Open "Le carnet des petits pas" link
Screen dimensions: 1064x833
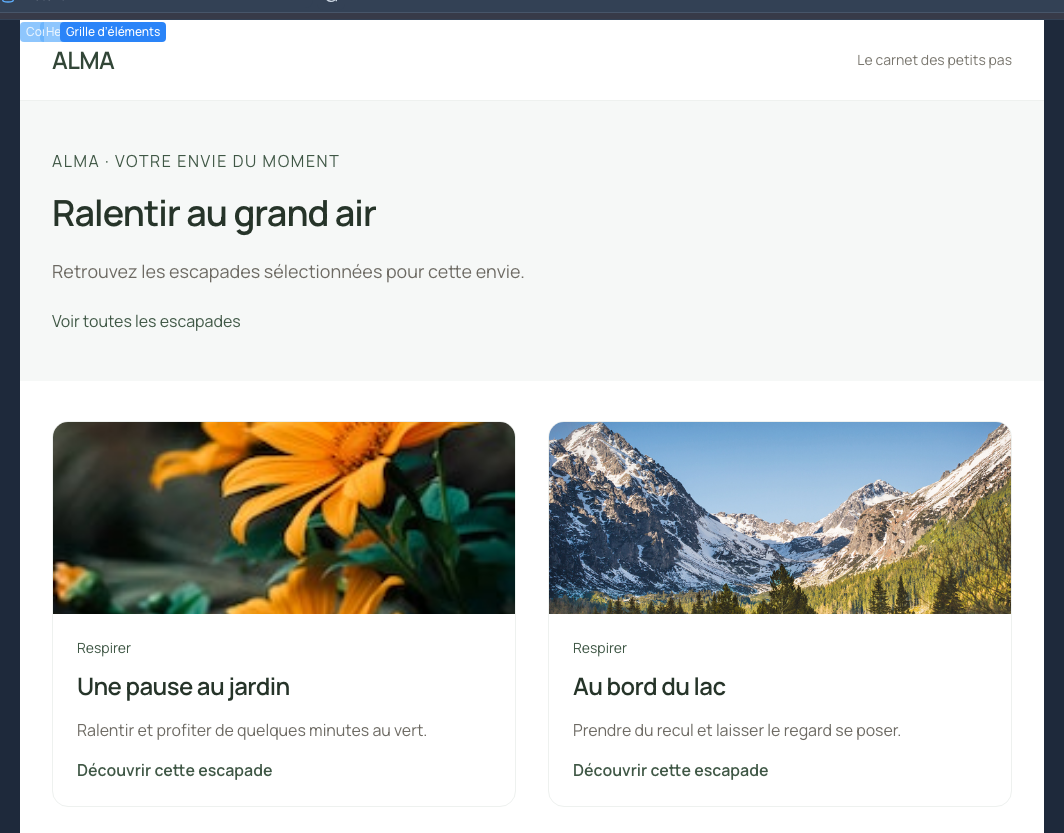pyautogui.click(x=934, y=60)
